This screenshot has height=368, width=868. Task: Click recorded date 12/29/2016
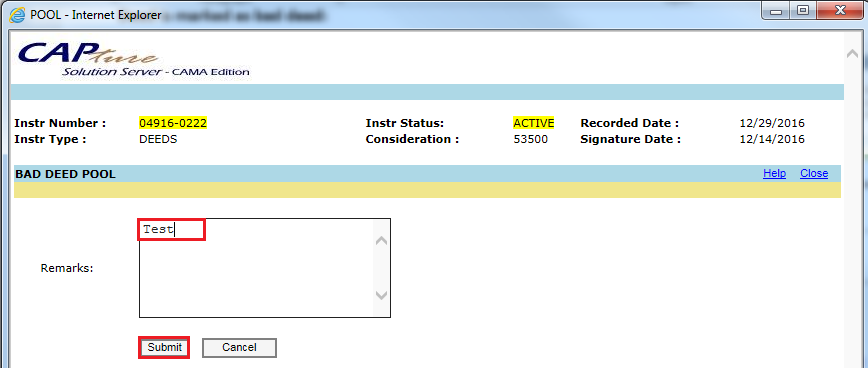pyautogui.click(x=772, y=123)
